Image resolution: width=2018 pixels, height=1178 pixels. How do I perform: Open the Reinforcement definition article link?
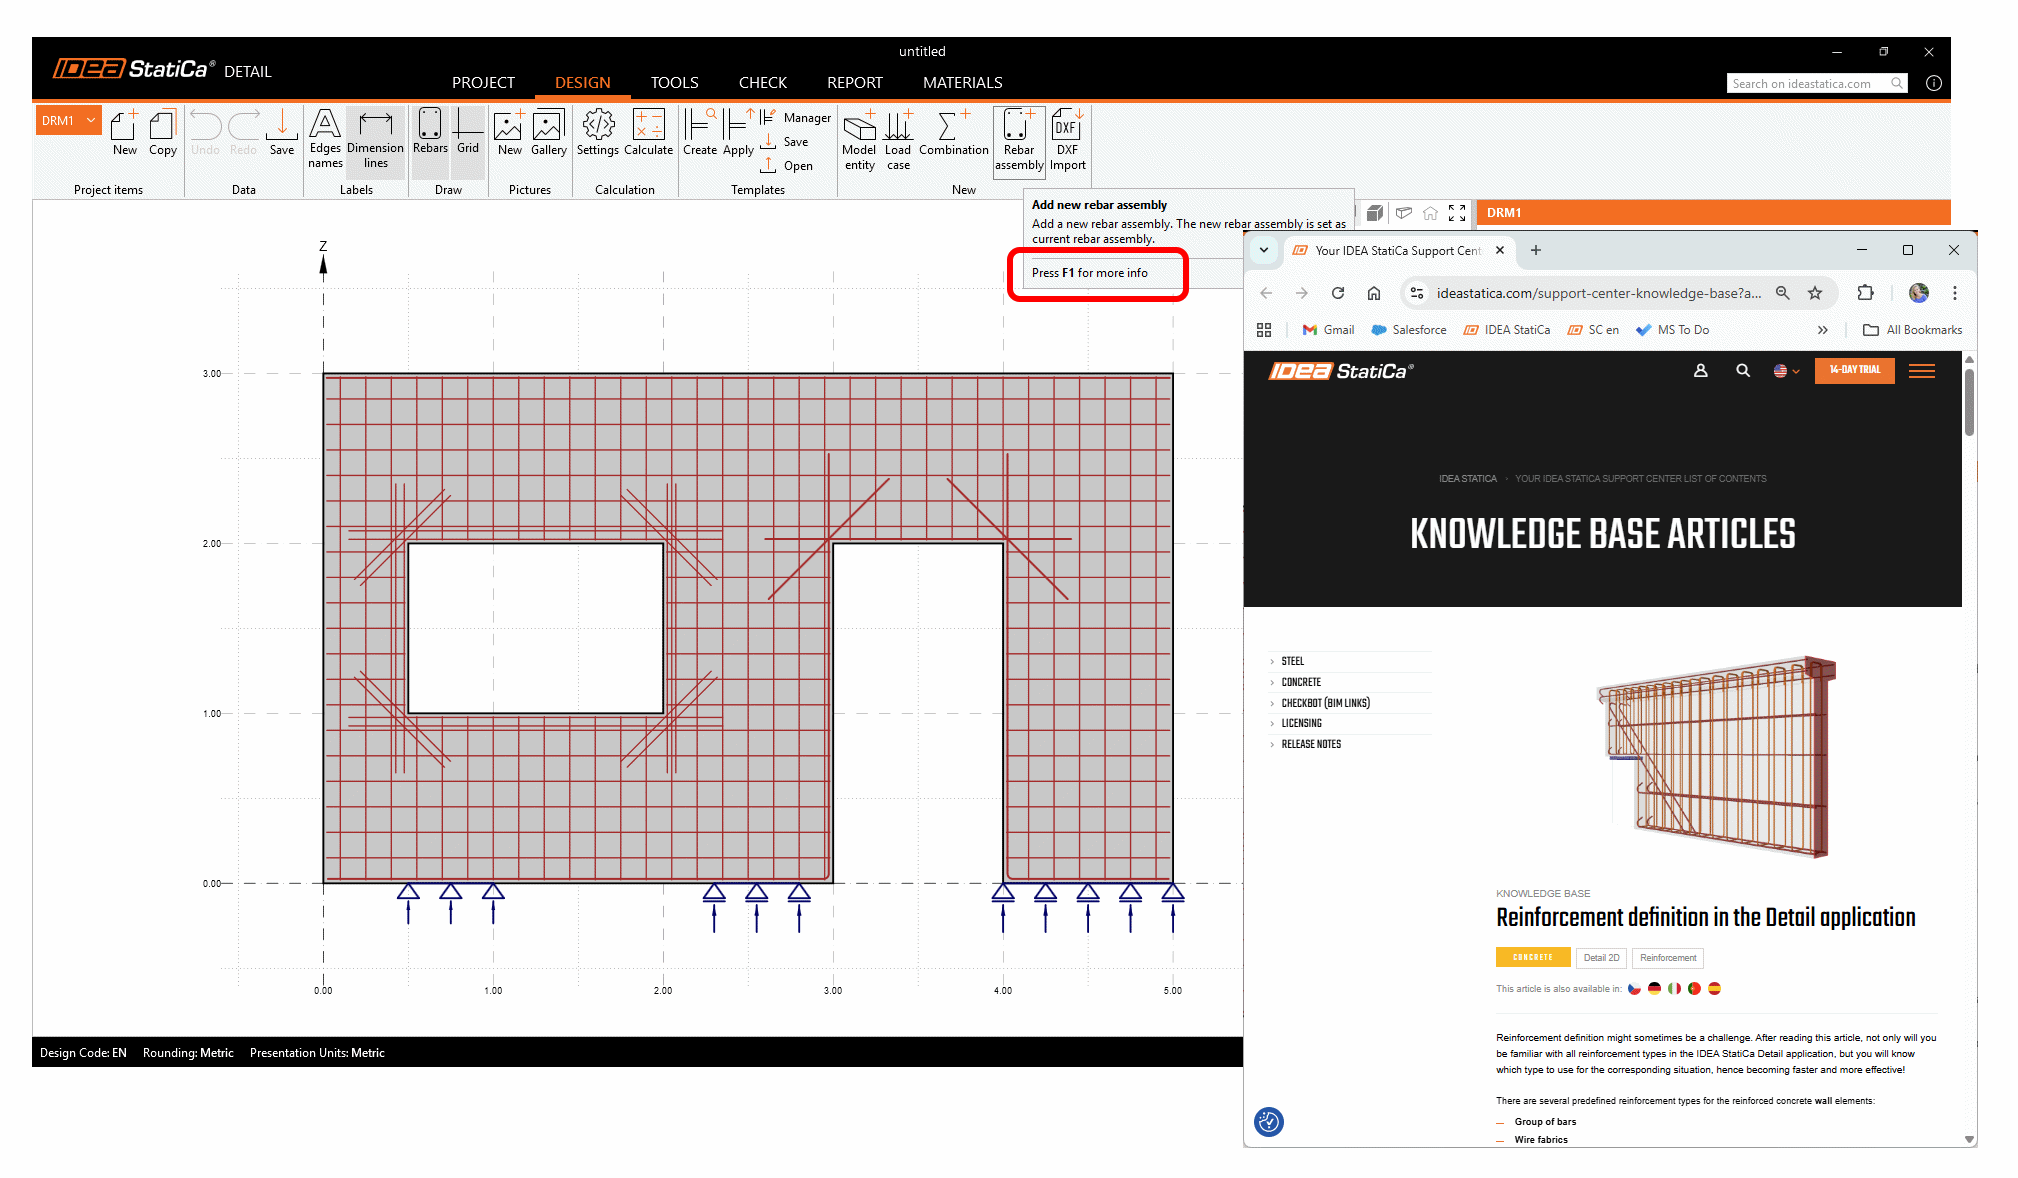tap(1705, 917)
